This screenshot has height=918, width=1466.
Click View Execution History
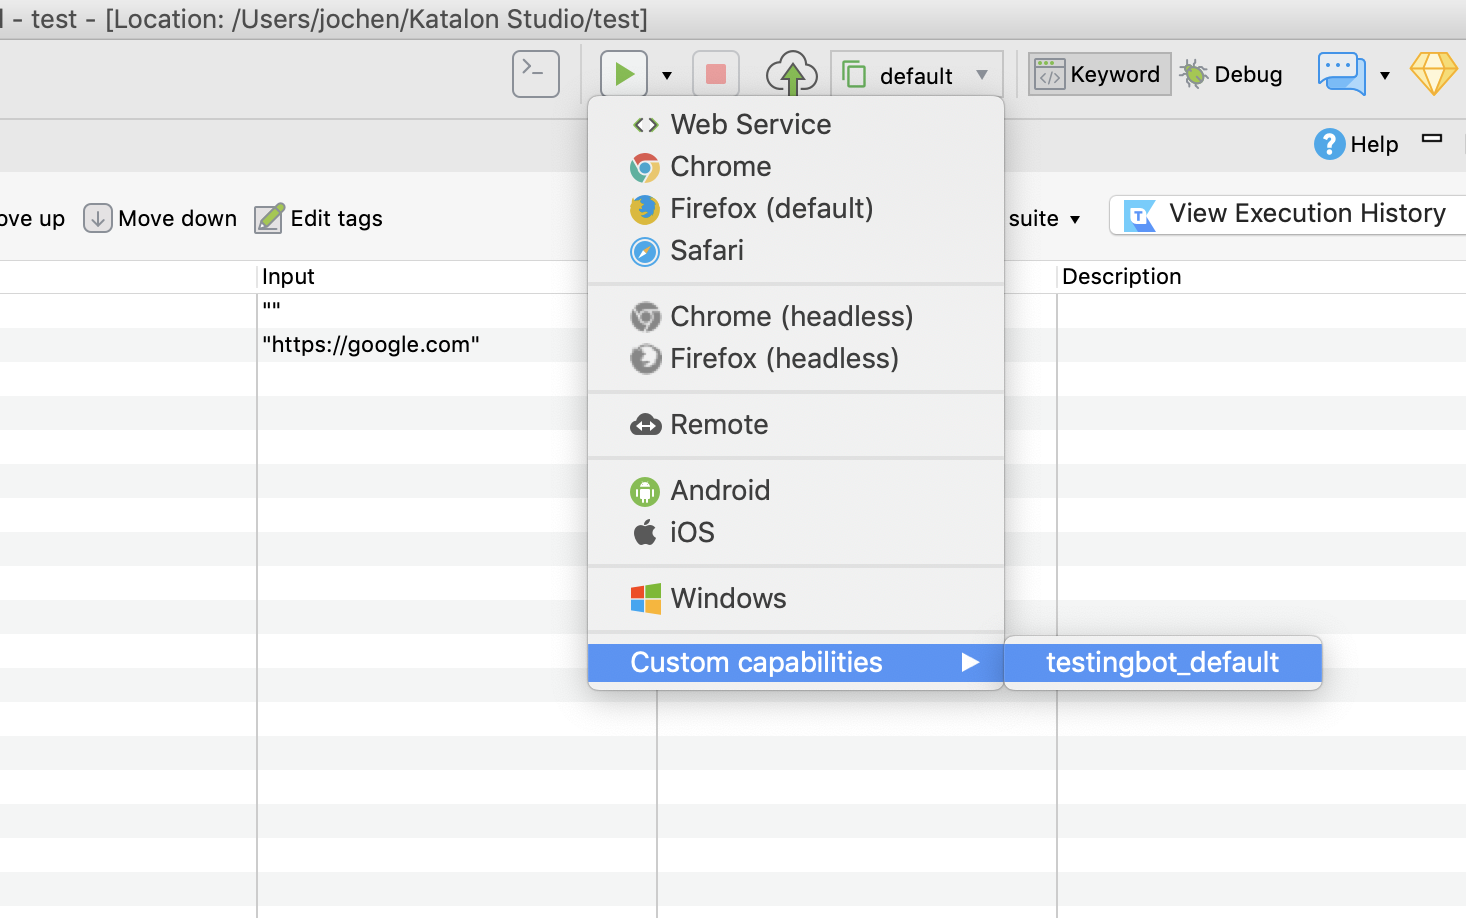pyautogui.click(x=1286, y=214)
